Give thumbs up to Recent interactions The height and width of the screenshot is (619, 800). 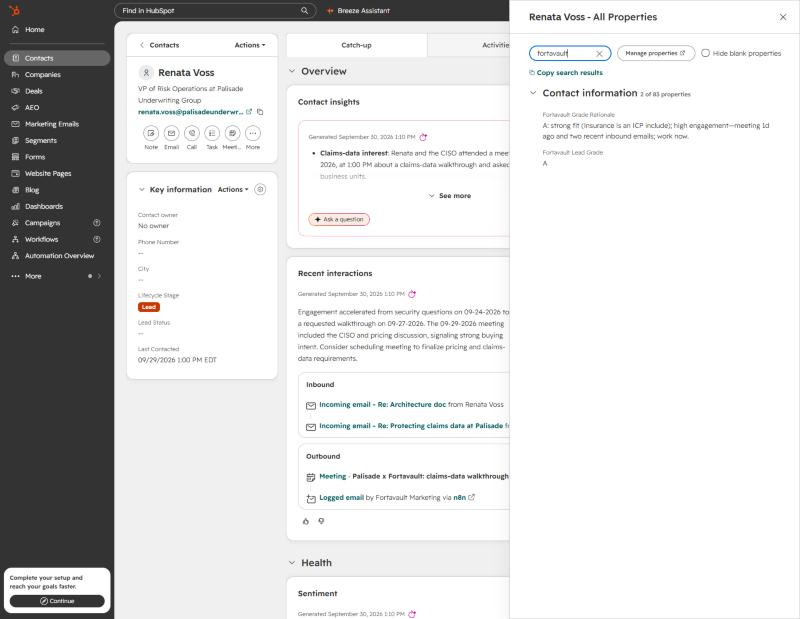[306, 521]
